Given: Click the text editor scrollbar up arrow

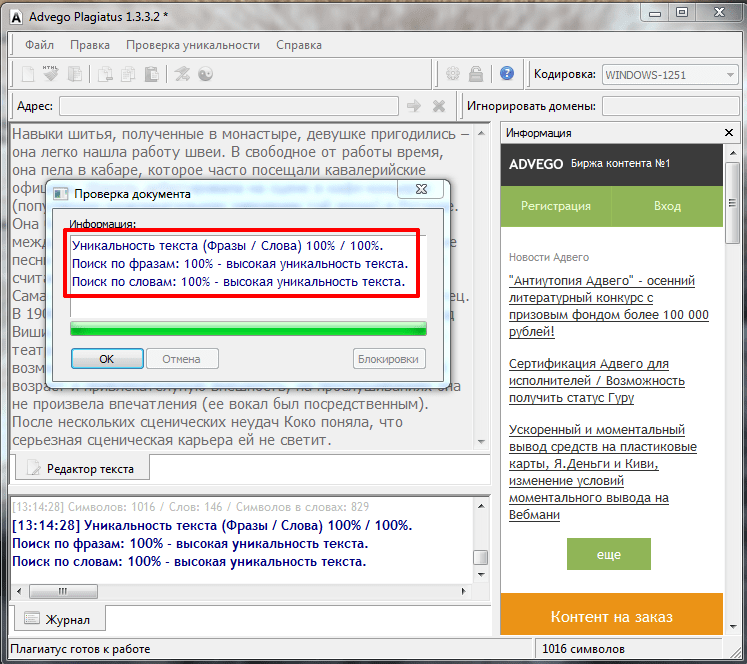Looking at the screenshot, I should pos(481,133).
